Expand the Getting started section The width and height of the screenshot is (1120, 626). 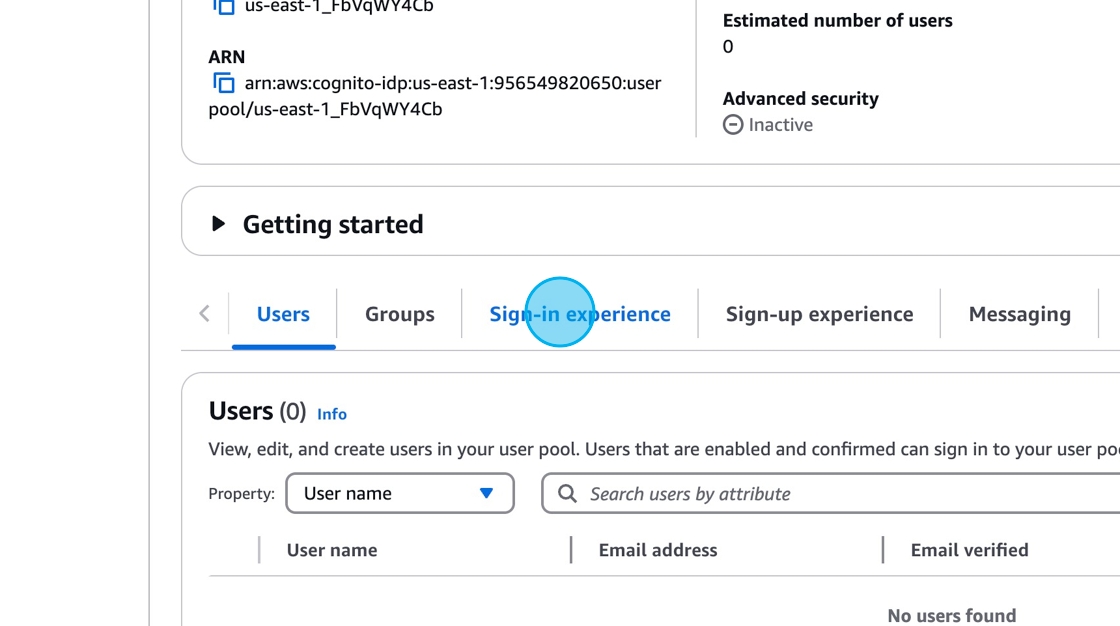(219, 224)
